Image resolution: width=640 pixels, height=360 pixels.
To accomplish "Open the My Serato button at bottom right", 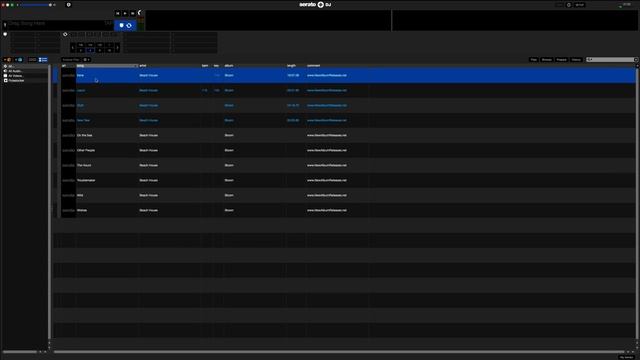I will click(627, 358).
